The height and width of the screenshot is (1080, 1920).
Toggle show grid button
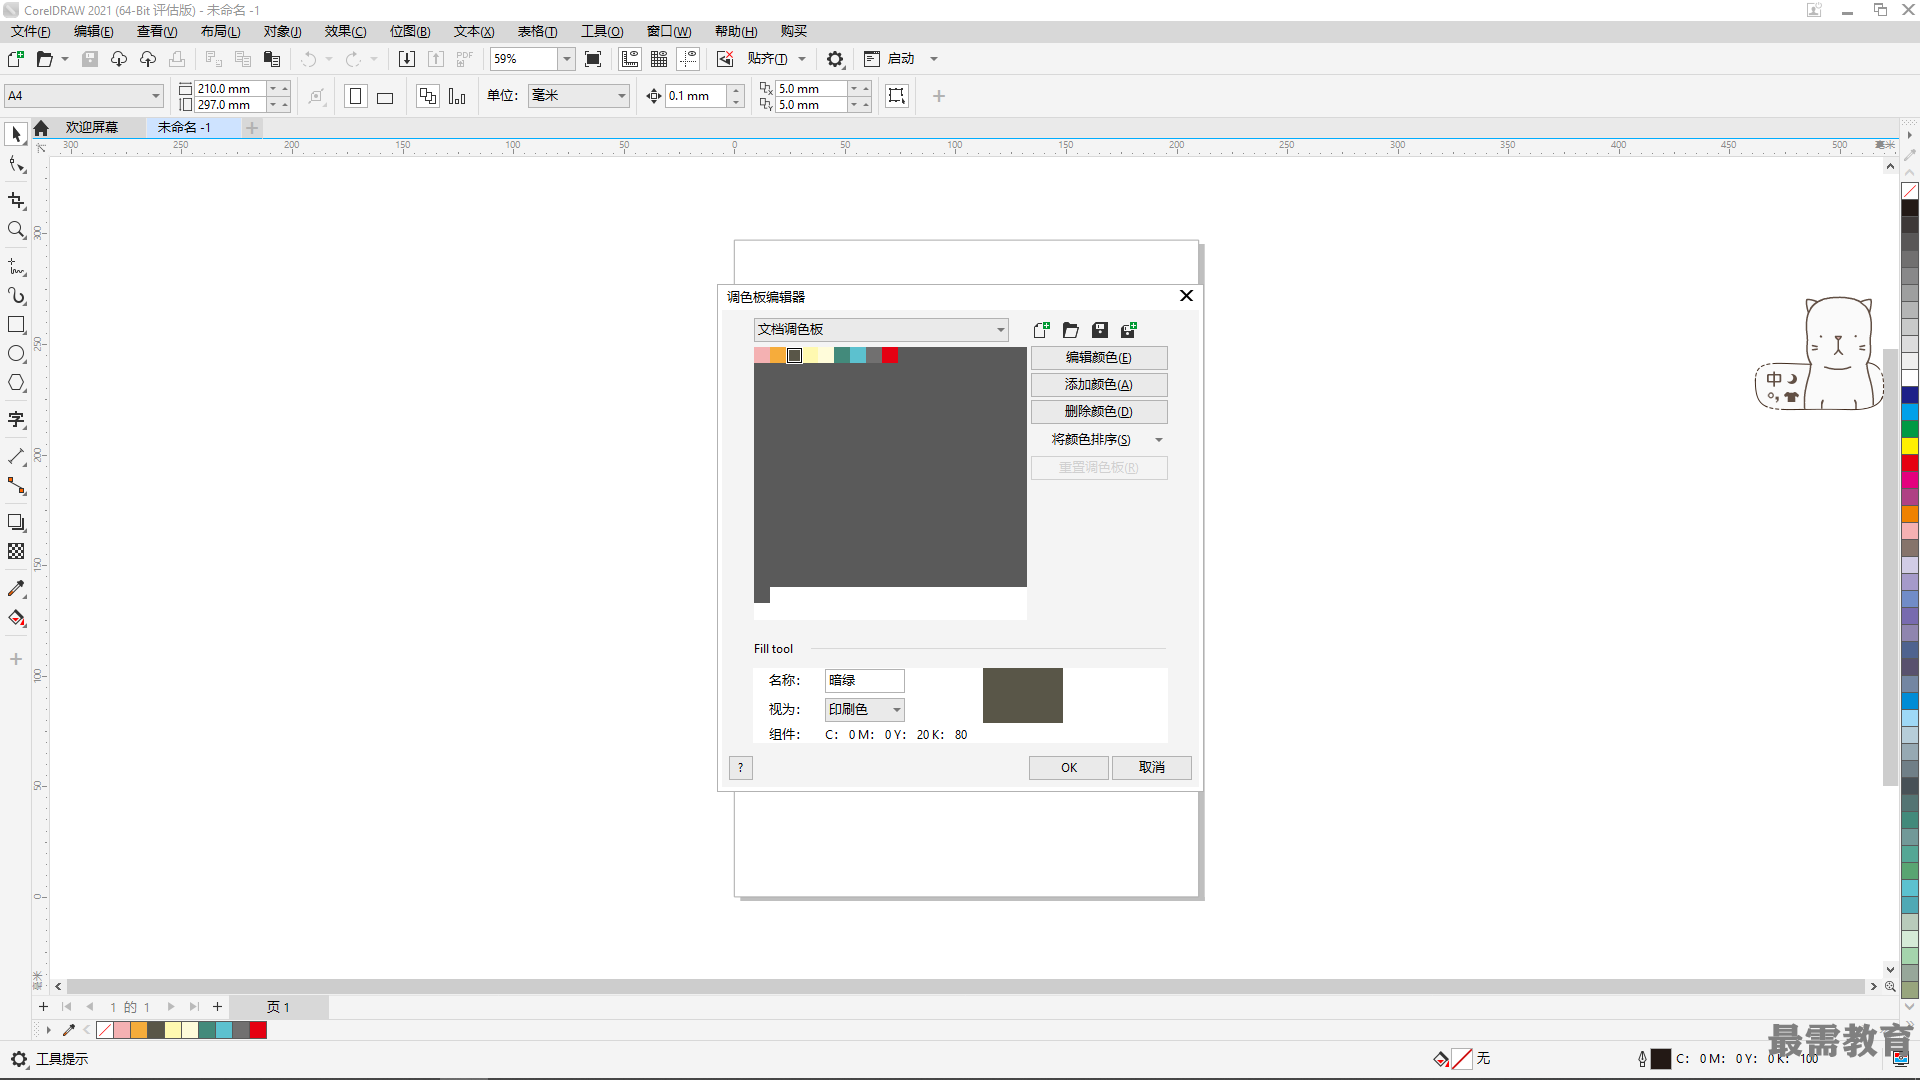[659, 59]
